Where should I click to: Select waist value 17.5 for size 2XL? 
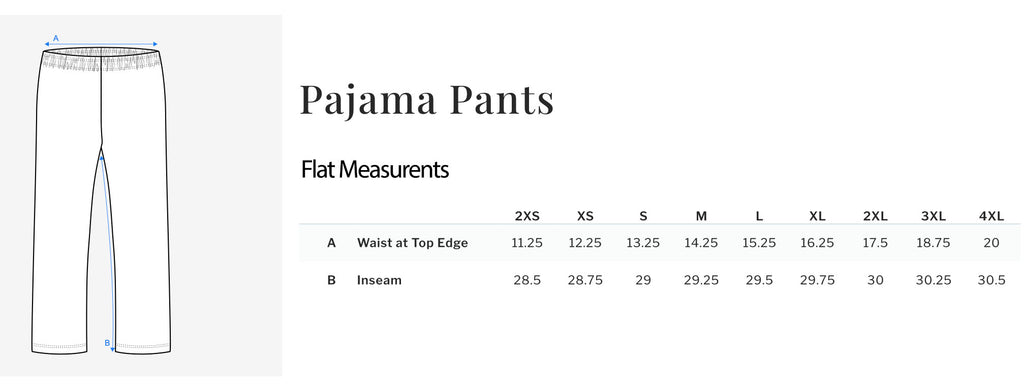point(875,243)
